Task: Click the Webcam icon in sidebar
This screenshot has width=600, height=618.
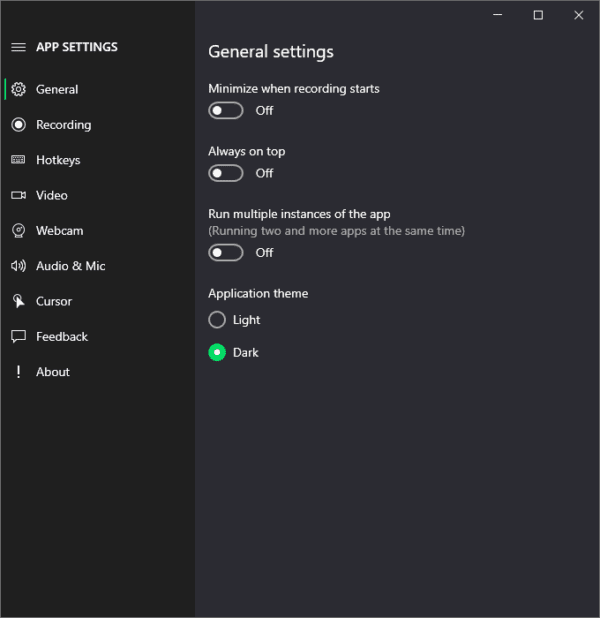Action: pos(18,231)
